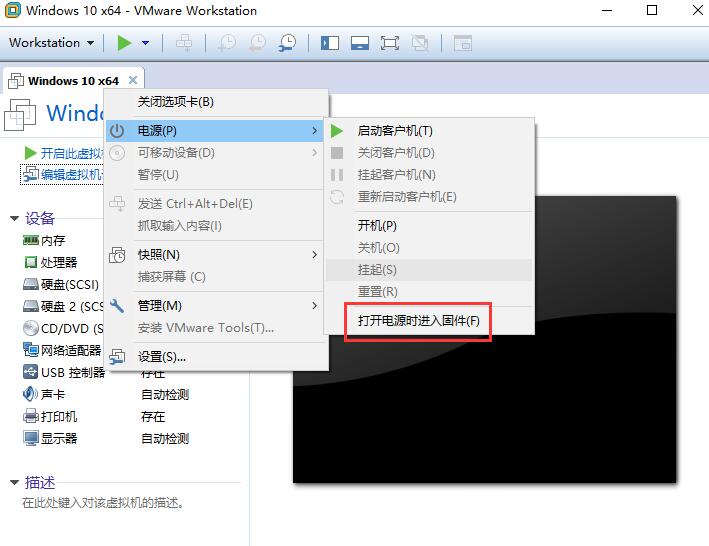Expand the 管理(M) submenu arrow
This screenshot has width=709, height=546.
point(315,306)
